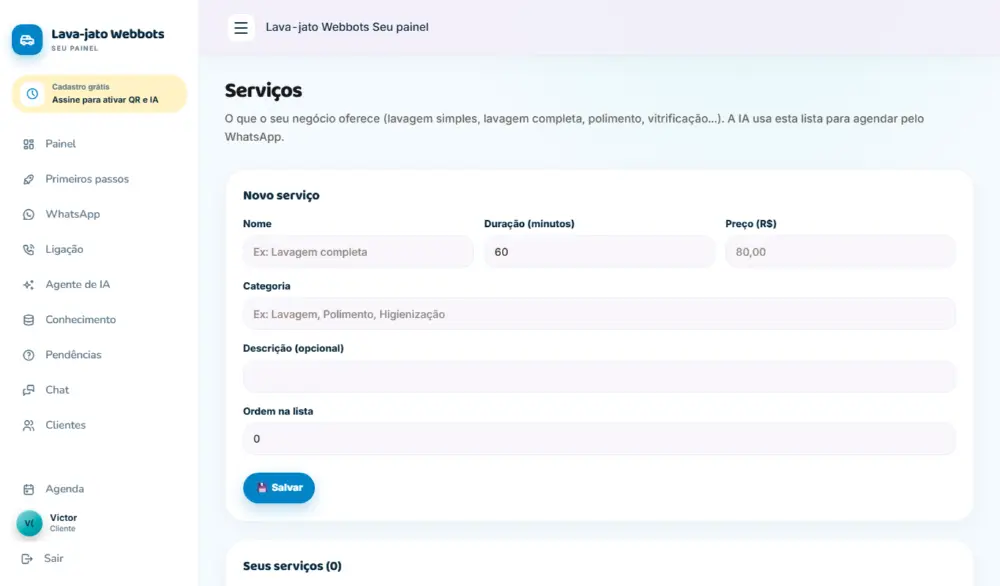1000x586 pixels.
Task: Click the SEU PAINEL subtitle in sidebar
Action: click(75, 48)
